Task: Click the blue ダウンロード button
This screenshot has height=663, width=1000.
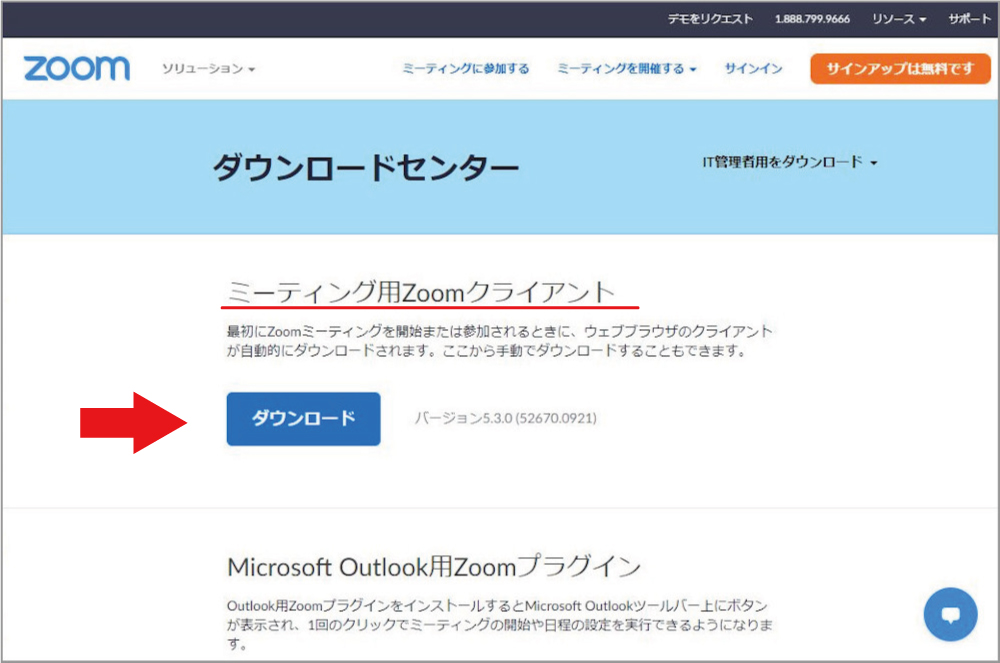Action: pos(304,419)
